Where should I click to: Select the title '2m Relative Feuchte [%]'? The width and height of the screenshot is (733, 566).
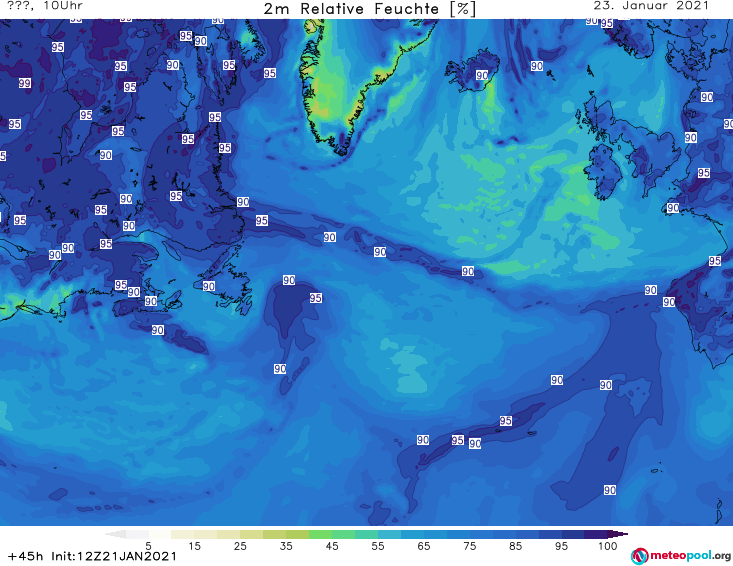369,9
